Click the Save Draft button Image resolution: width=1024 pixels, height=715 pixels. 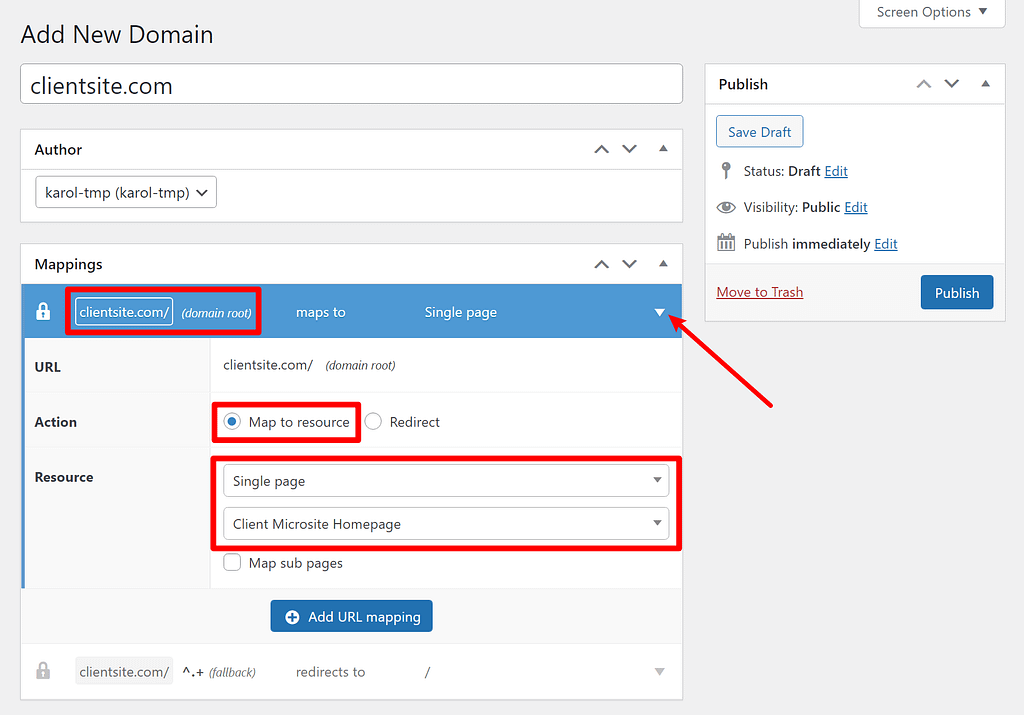[x=759, y=131]
